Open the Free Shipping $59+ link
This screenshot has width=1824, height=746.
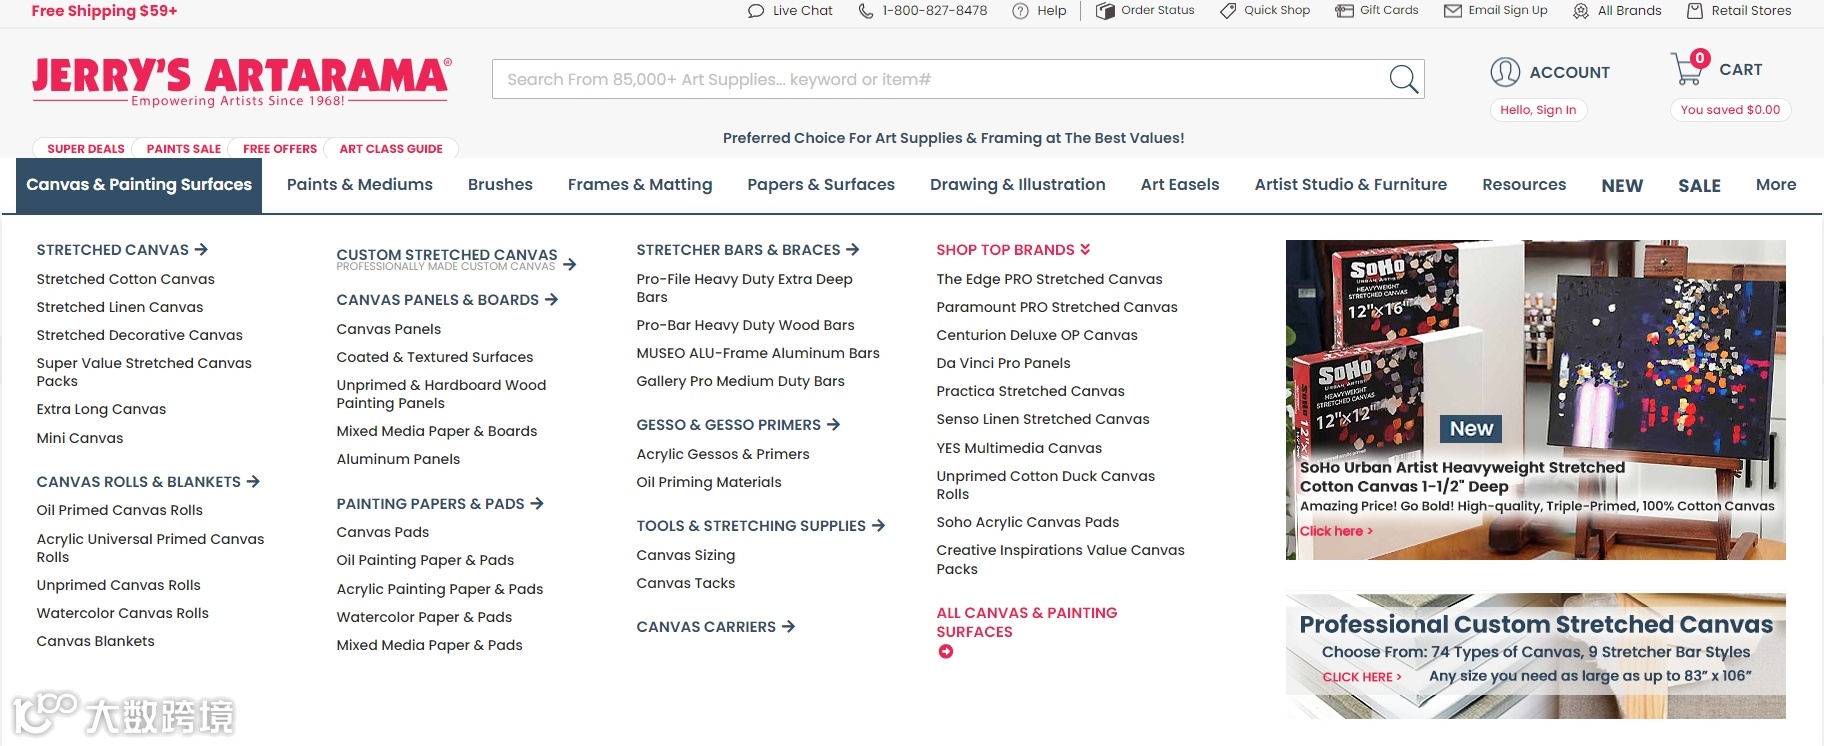pyautogui.click(x=104, y=11)
